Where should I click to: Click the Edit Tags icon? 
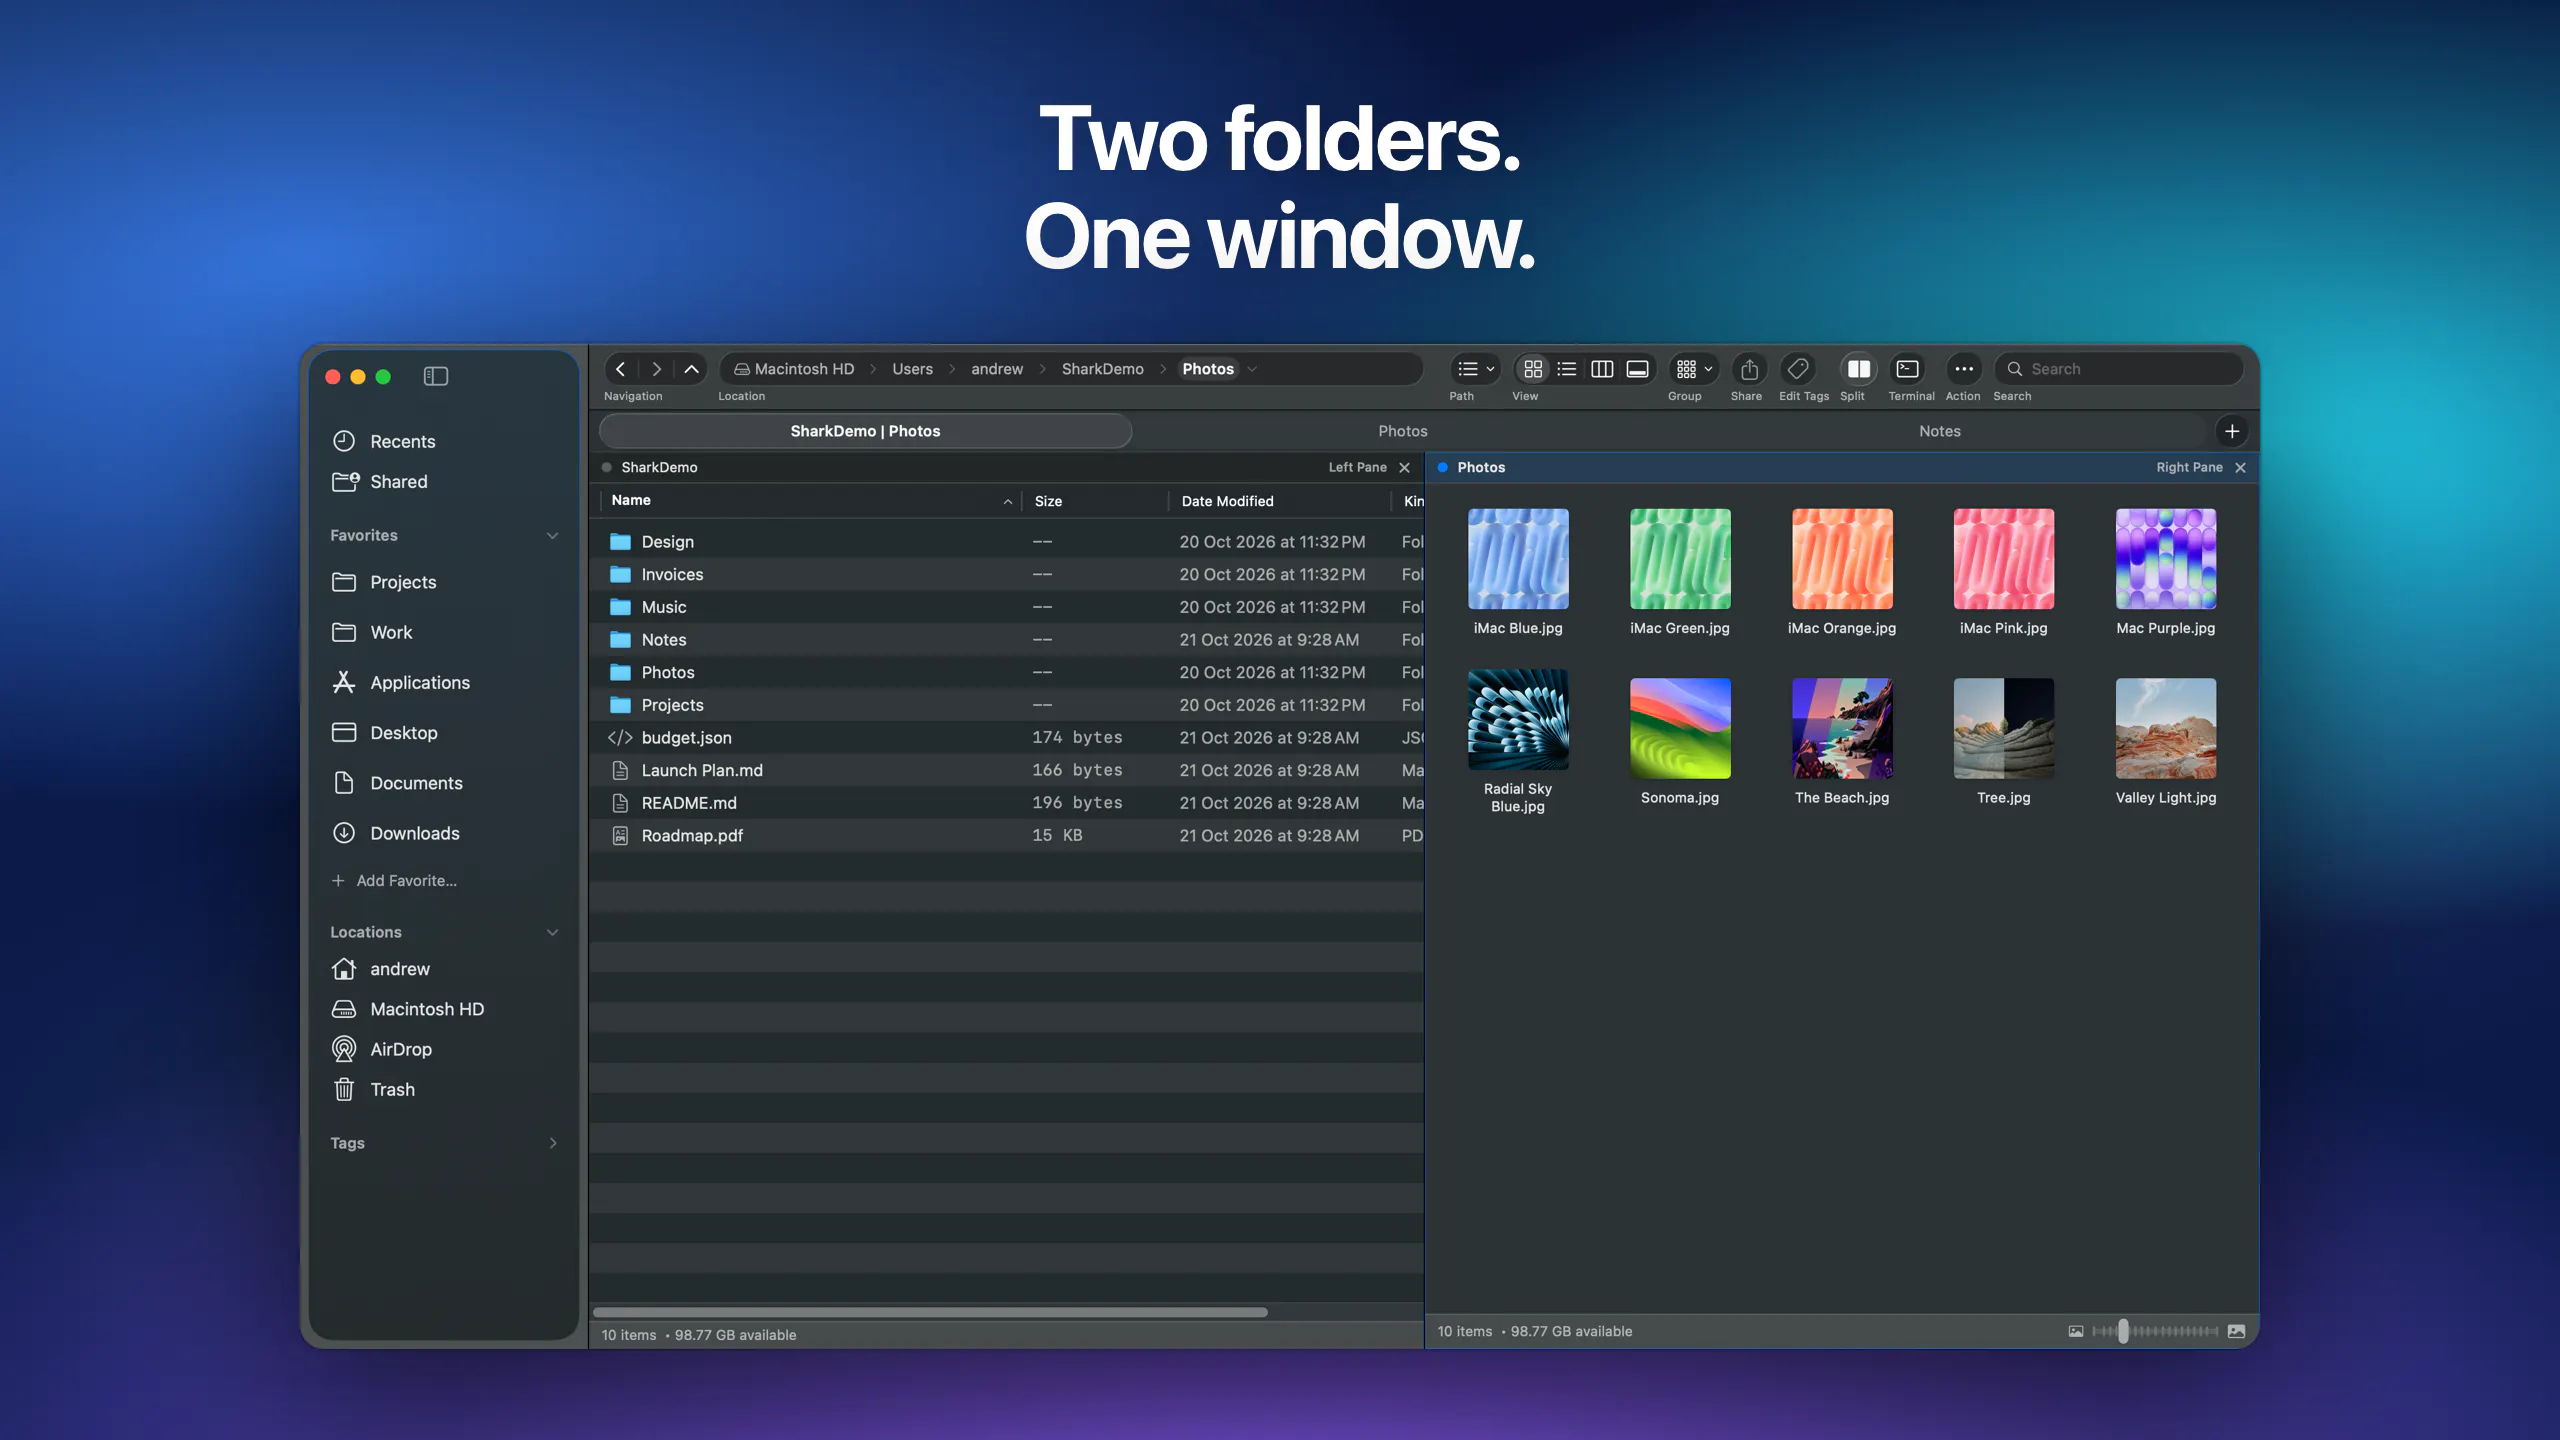tap(1797, 369)
